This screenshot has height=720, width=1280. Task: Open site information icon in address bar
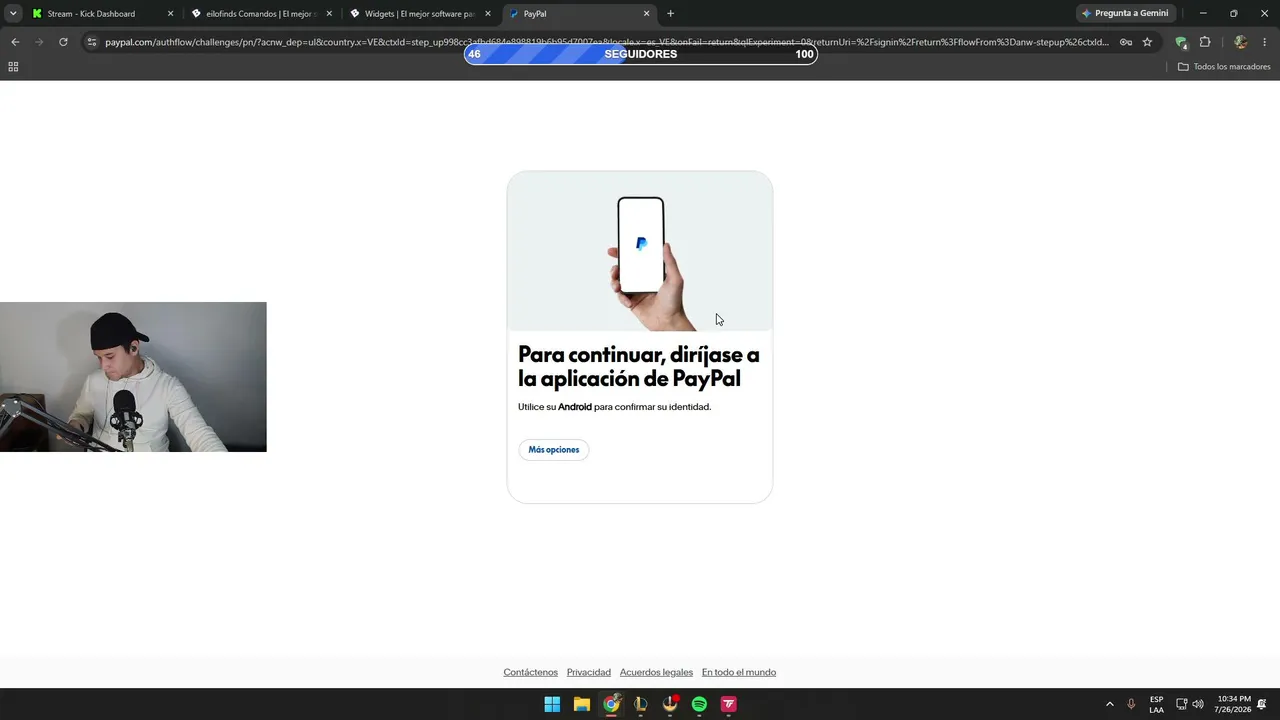91,42
